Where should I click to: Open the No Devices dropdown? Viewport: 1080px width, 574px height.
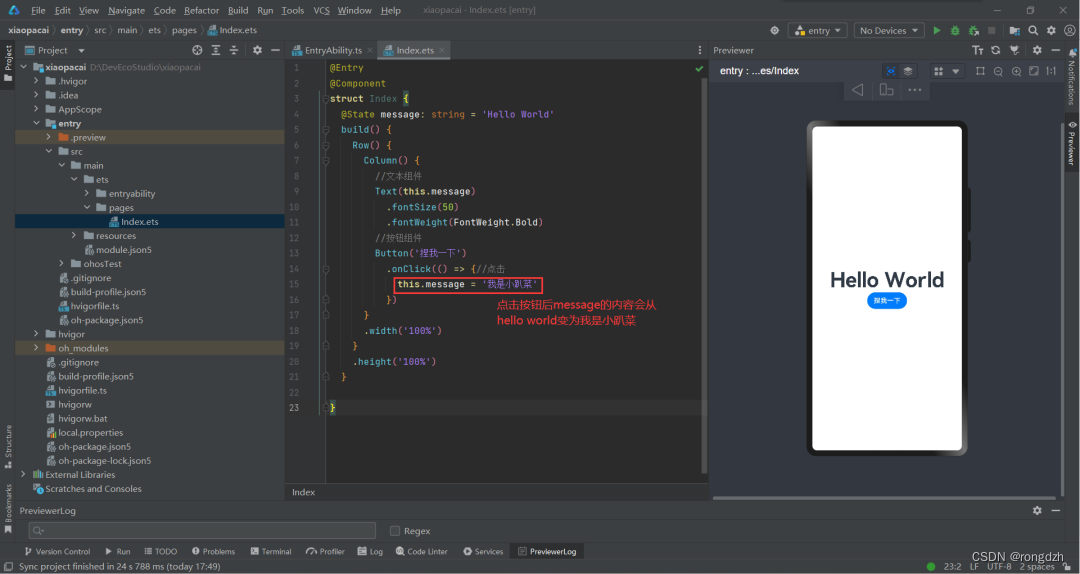889,30
